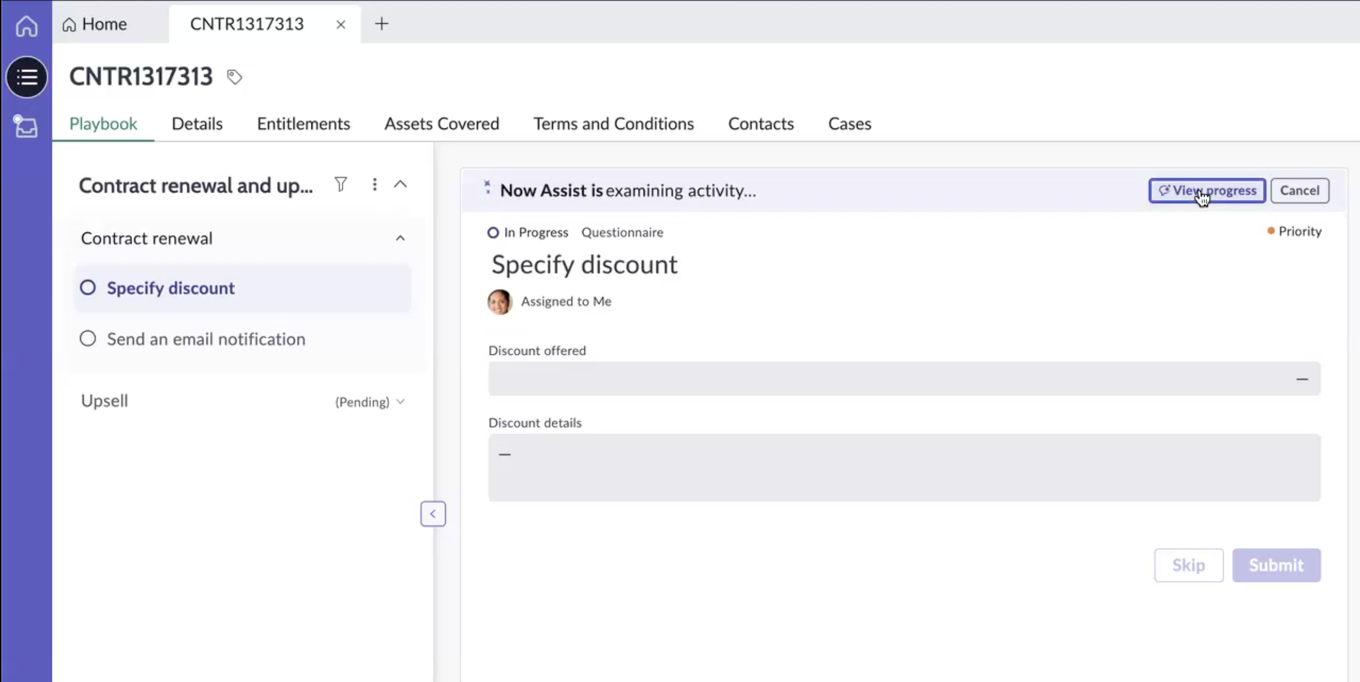This screenshot has height=682, width=1360.
Task: Click Send an email notification status circle
Action: (88, 339)
